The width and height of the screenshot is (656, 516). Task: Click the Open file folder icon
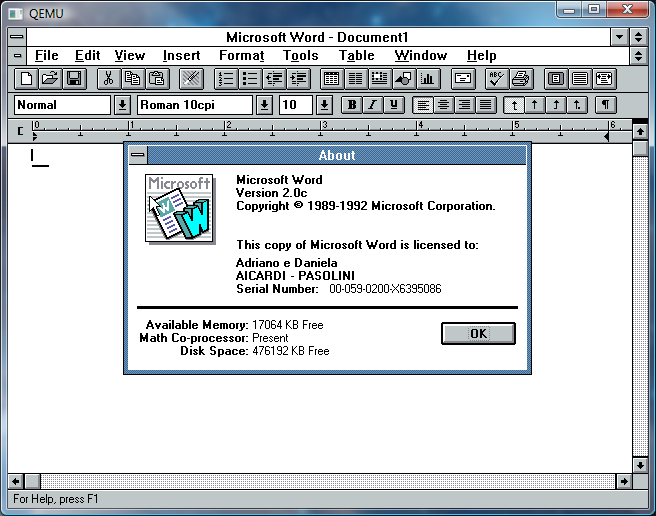pyautogui.click(x=49, y=78)
